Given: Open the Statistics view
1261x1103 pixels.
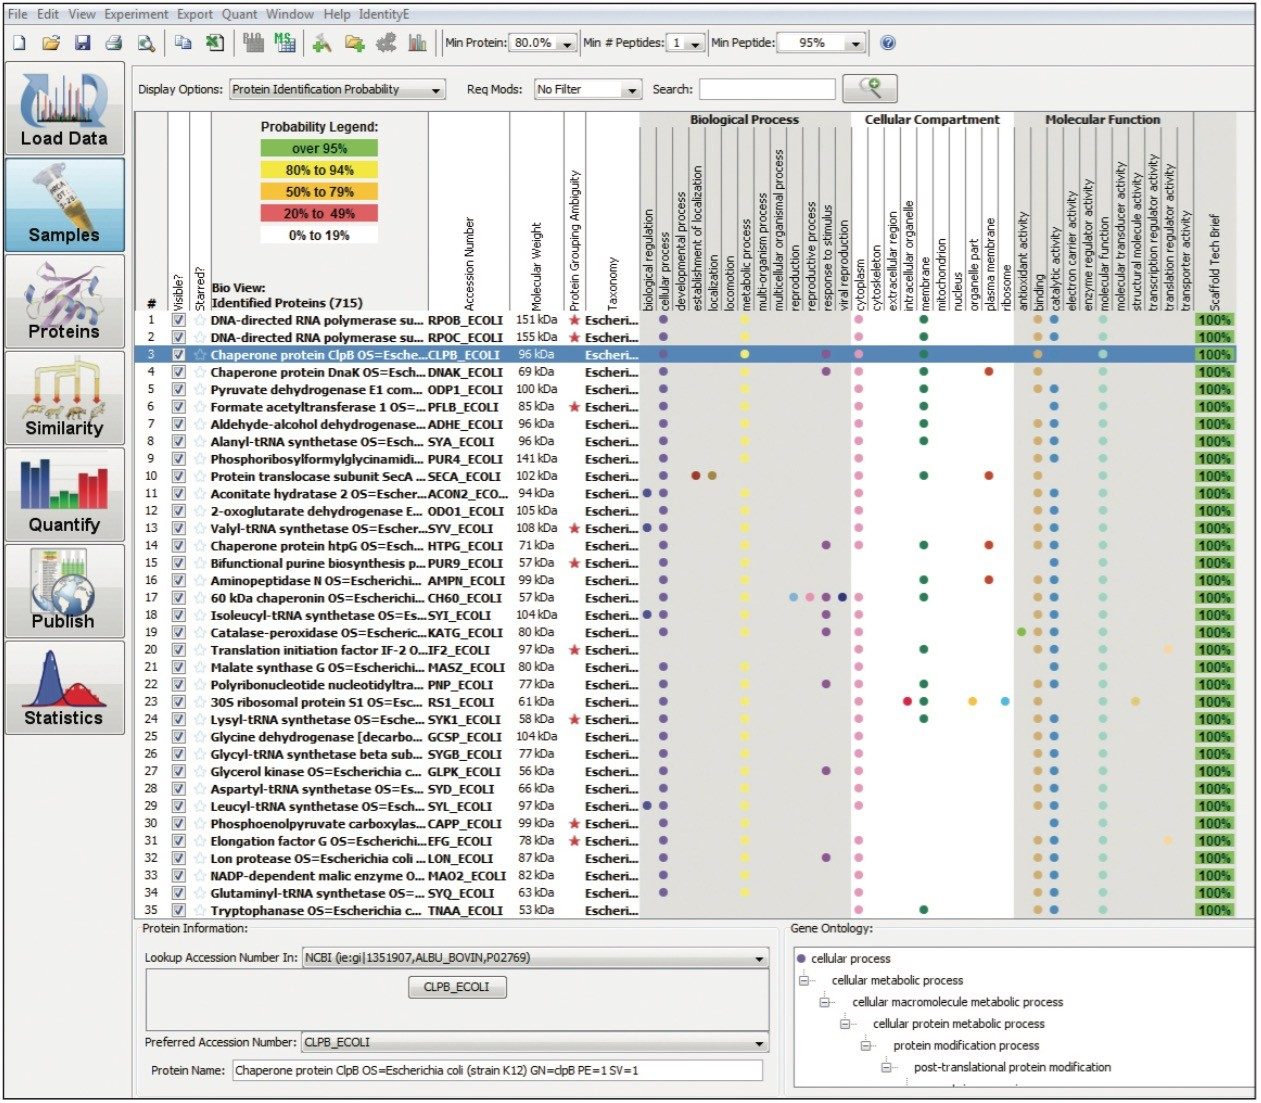Looking at the screenshot, I should [64, 688].
